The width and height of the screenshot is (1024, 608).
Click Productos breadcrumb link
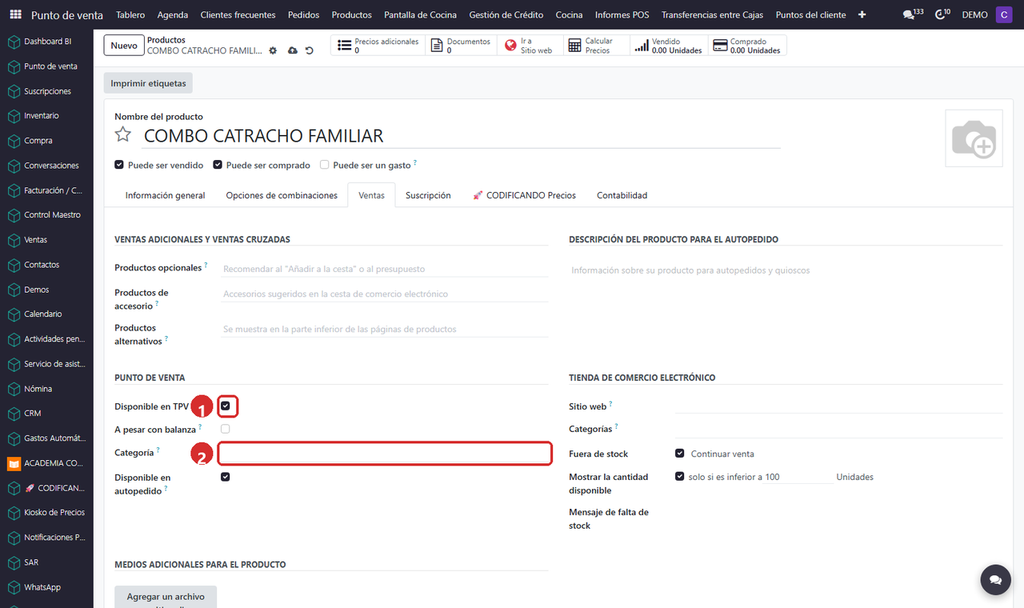coord(166,40)
